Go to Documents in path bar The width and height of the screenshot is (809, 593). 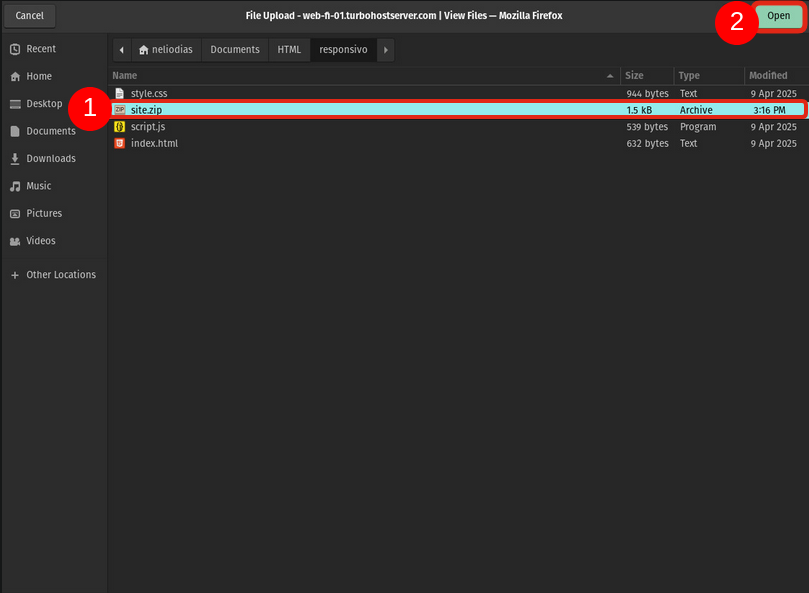[x=235, y=50]
